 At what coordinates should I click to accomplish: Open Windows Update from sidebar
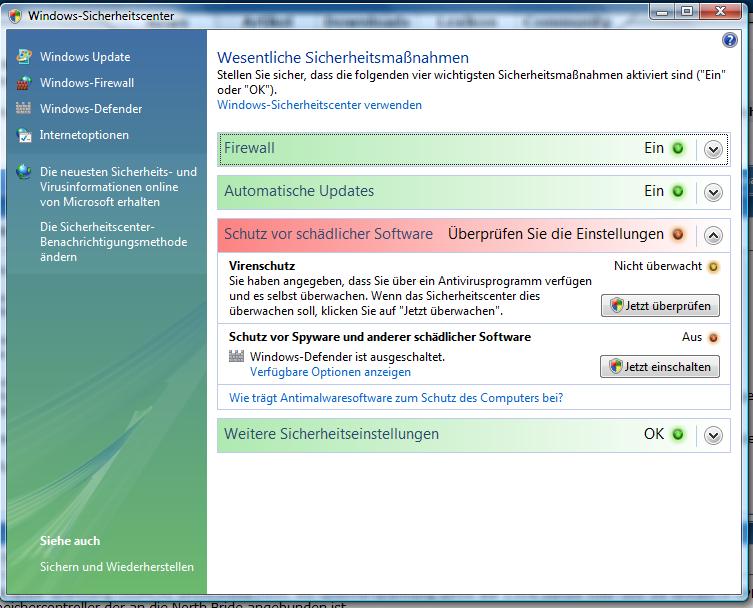tap(85, 57)
